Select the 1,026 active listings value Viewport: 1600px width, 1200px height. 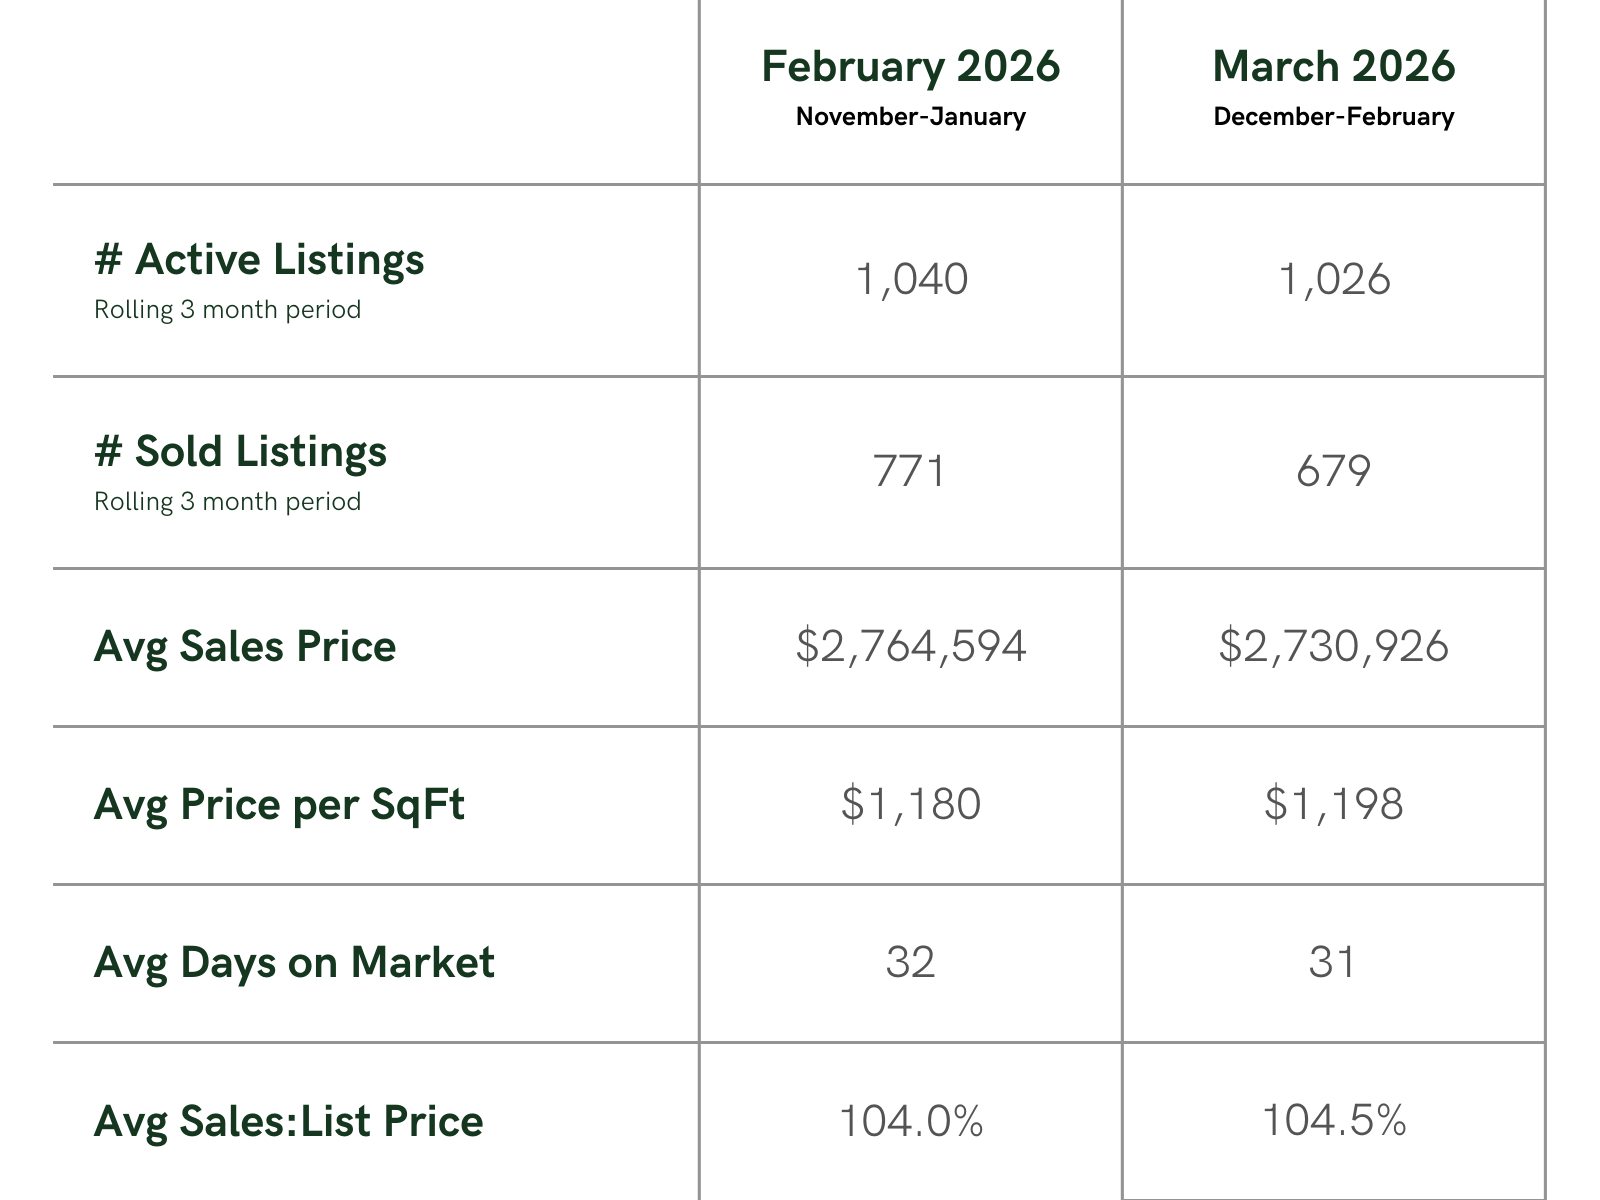pyautogui.click(x=1334, y=279)
